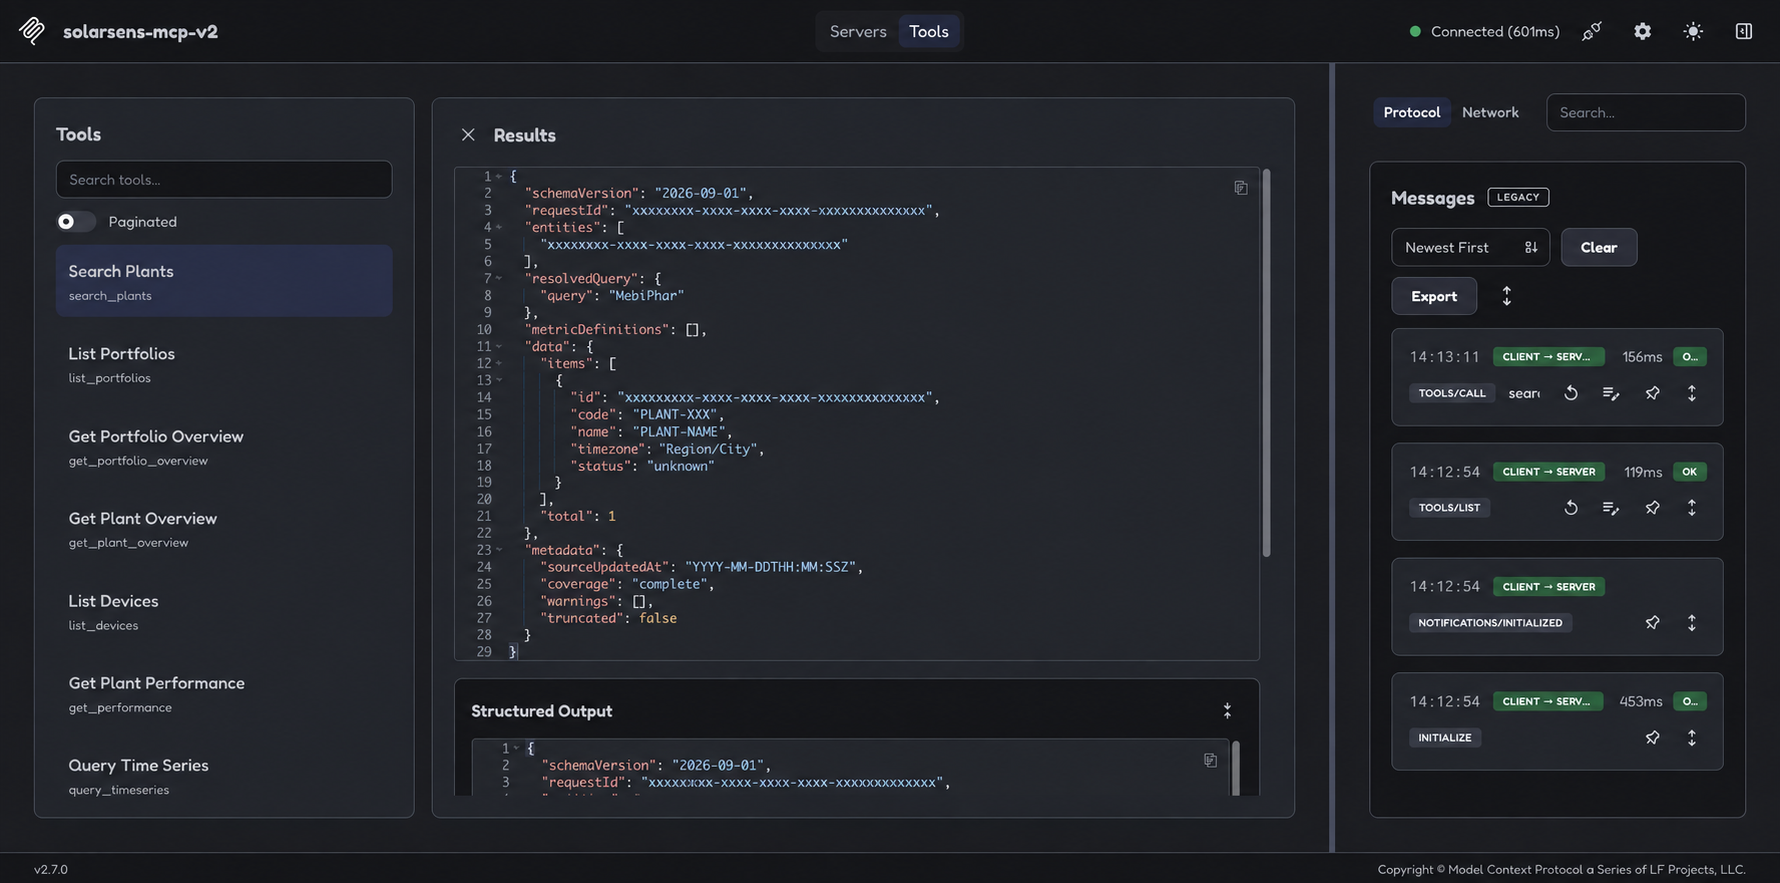
Task: Click the LEGACY badge beside Messages
Action: pos(1518,197)
